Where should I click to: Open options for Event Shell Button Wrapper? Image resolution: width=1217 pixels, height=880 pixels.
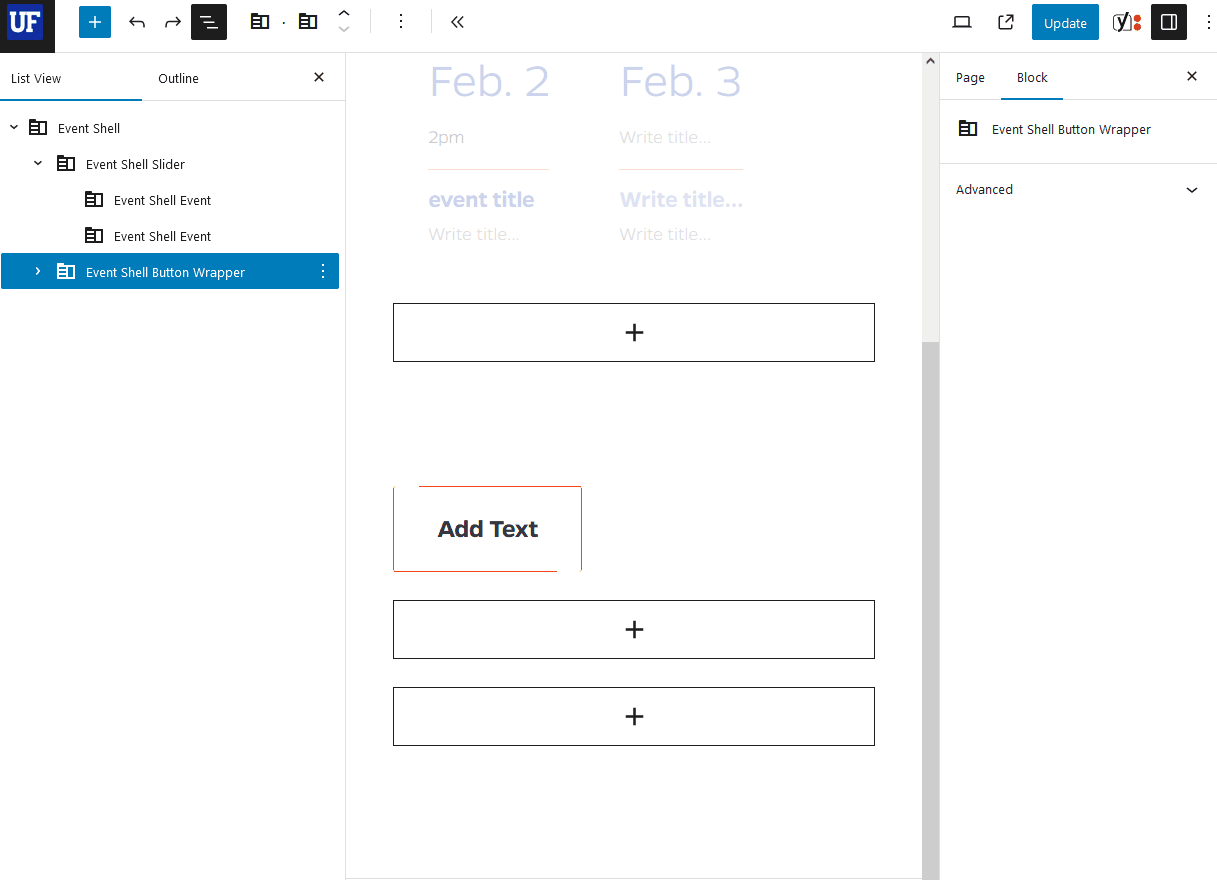click(x=323, y=272)
